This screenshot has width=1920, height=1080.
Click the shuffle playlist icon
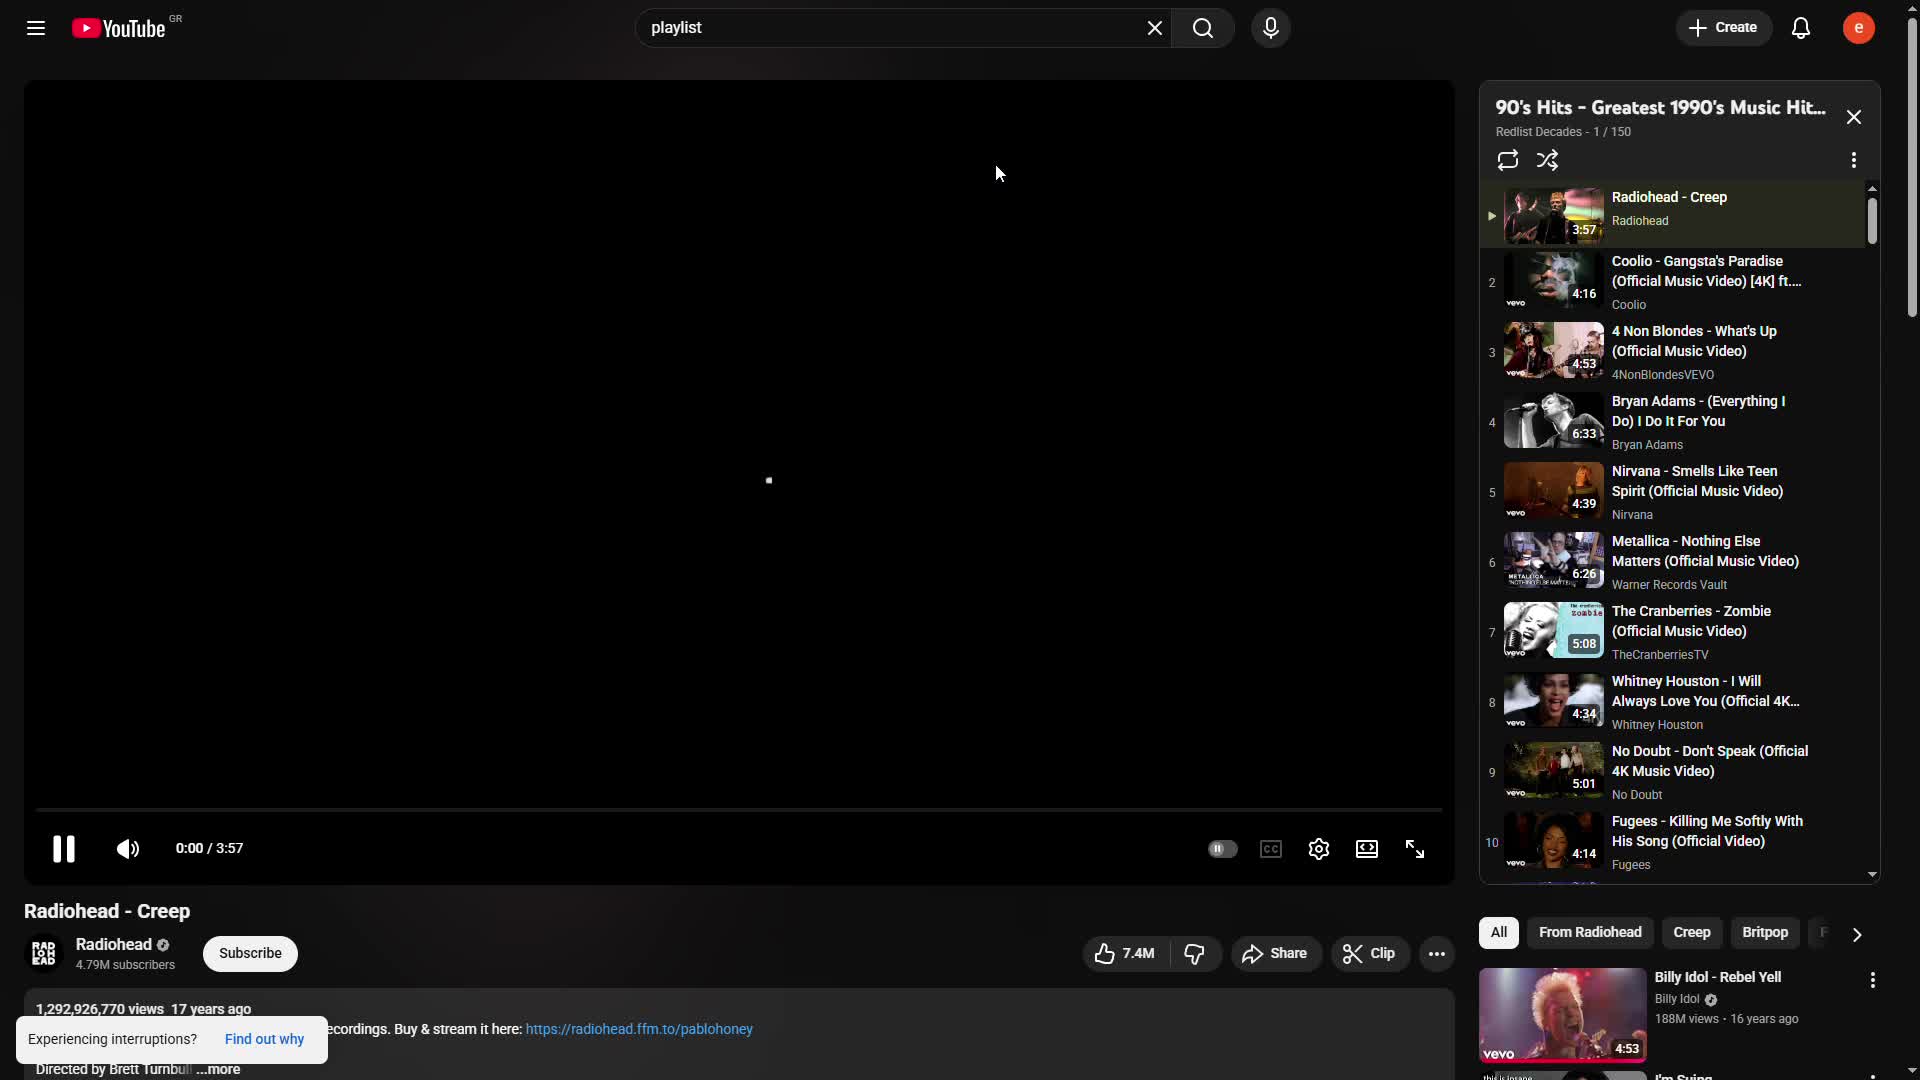click(x=1547, y=160)
